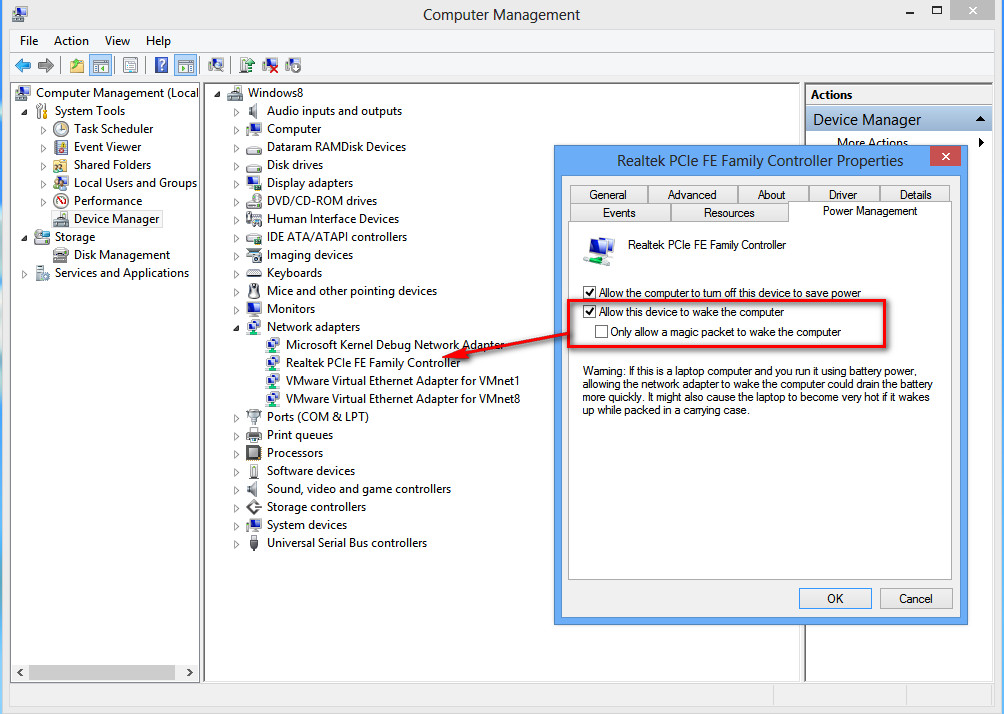Click the left arrow of left pane scrollbar
Screen dimensions: 1004x714
pyautogui.click(x=20, y=672)
